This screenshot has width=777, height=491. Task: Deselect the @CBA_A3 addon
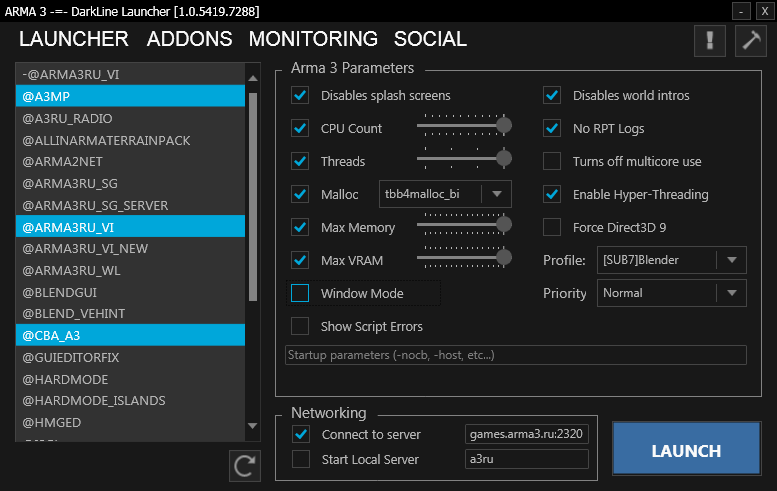click(x=130, y=335)
